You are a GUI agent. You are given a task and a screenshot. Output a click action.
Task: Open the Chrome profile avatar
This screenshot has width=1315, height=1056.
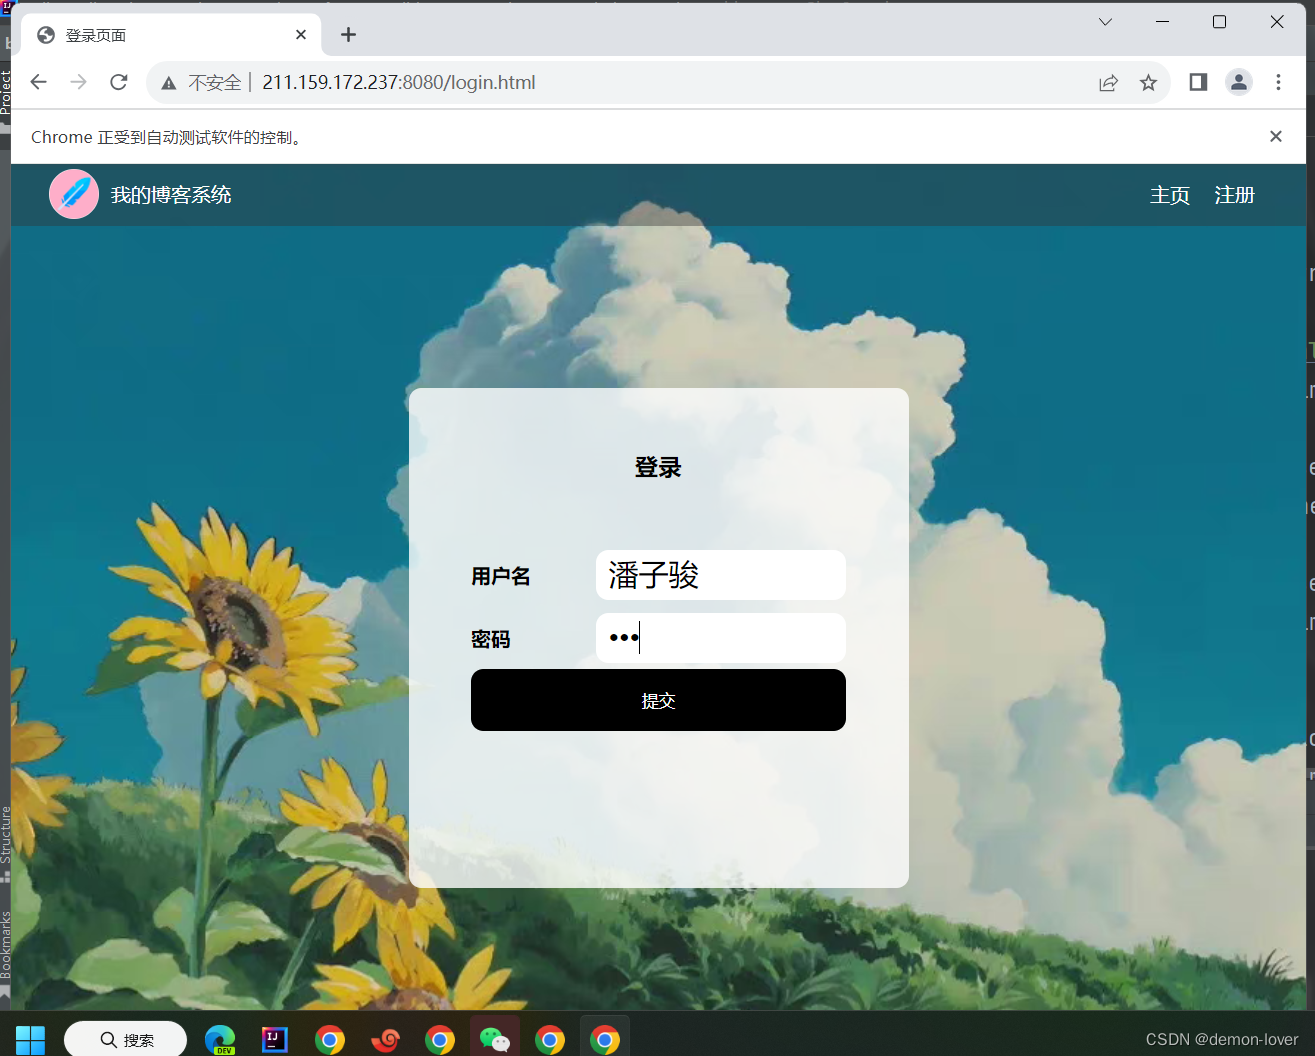pos(1239,82)
